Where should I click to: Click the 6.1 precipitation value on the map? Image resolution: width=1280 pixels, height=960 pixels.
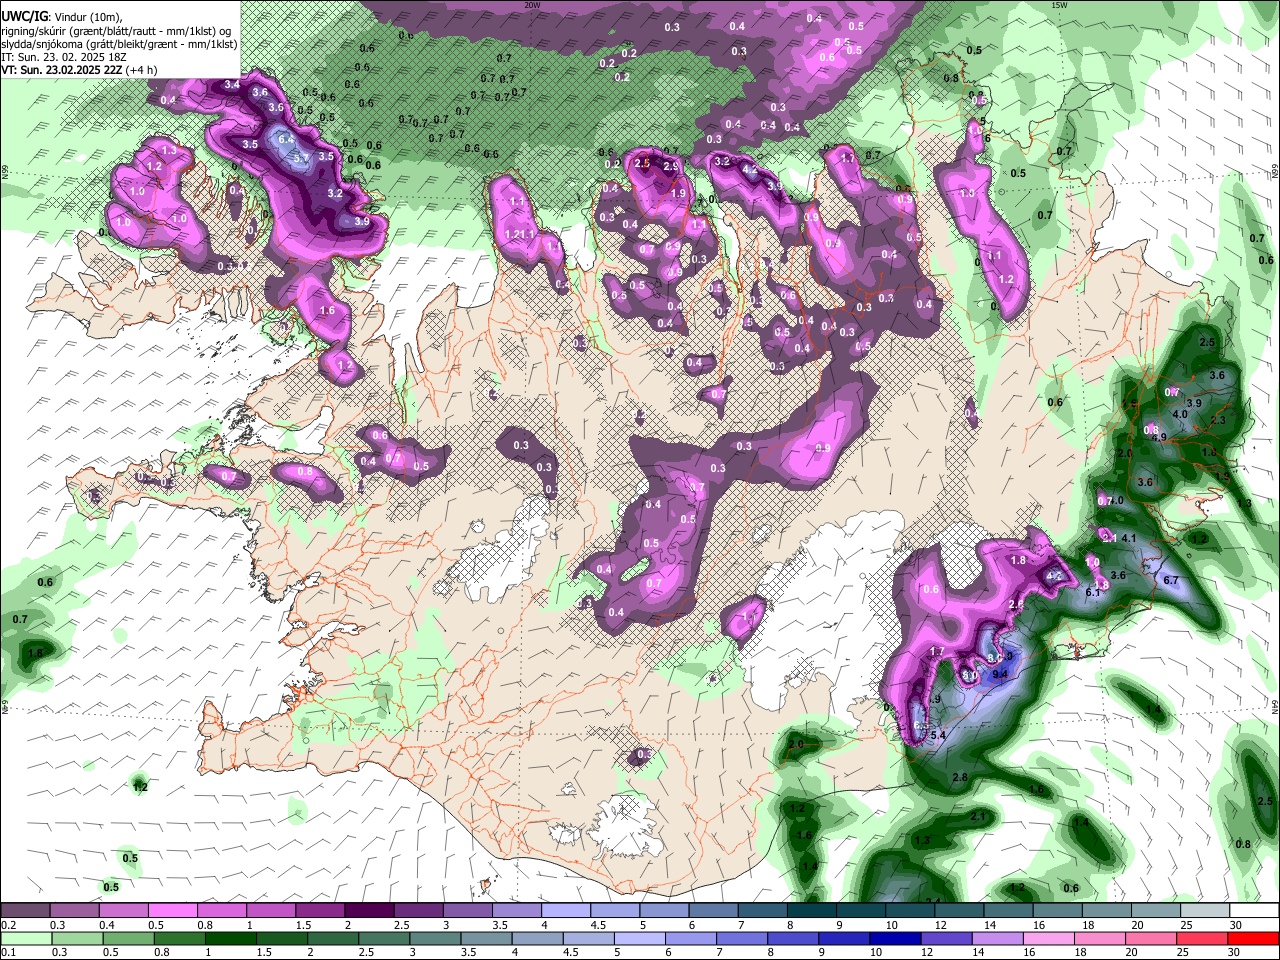pyautogui.click(x=1093, y=592)
